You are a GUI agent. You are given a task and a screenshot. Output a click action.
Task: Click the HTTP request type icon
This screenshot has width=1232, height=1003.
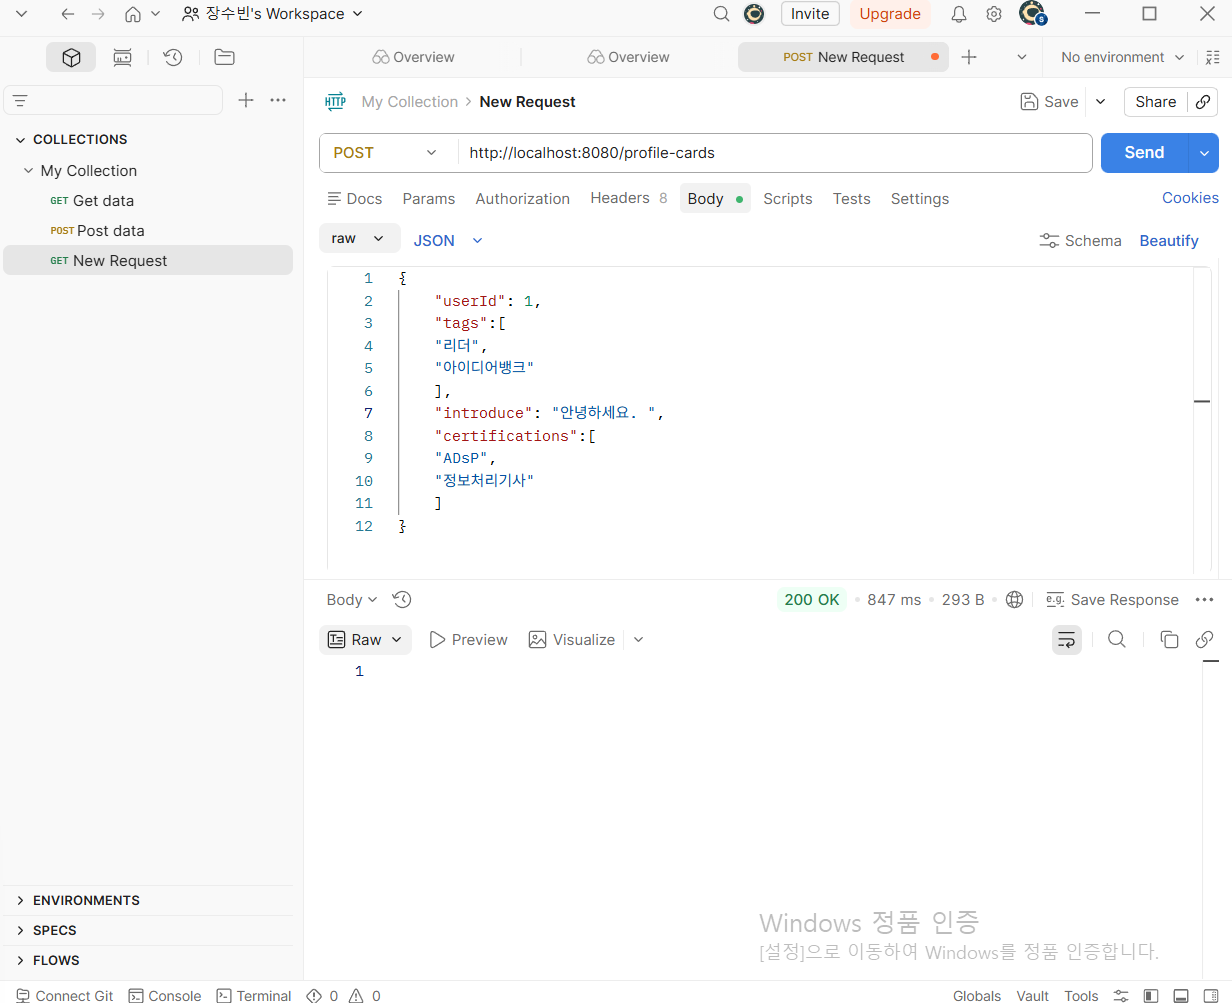[335, 102]
